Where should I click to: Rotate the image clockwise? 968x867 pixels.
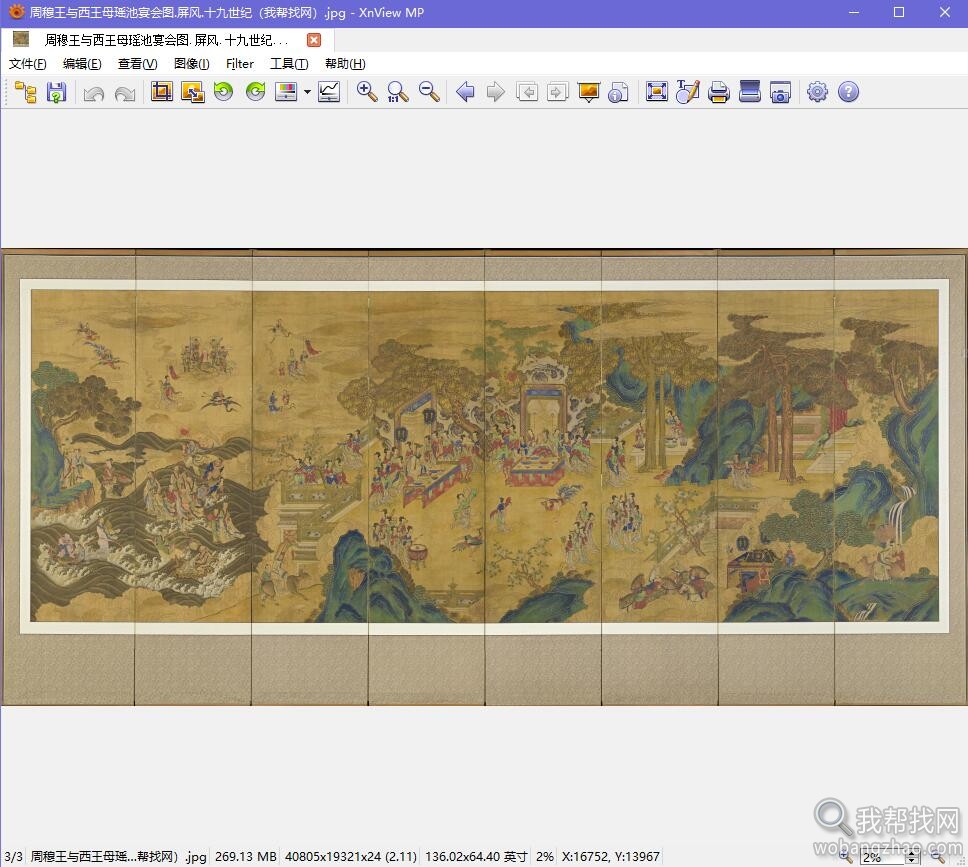click(x=255, y=91)
